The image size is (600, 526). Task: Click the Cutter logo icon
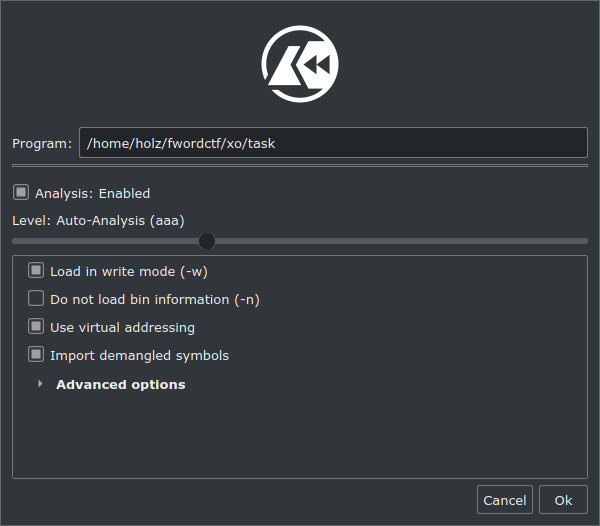[x=300, y=64]
